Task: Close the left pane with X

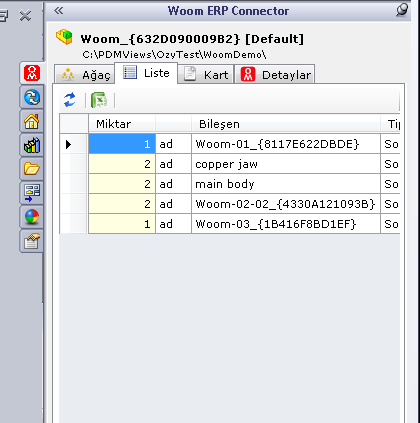Action: pos(25,16)
